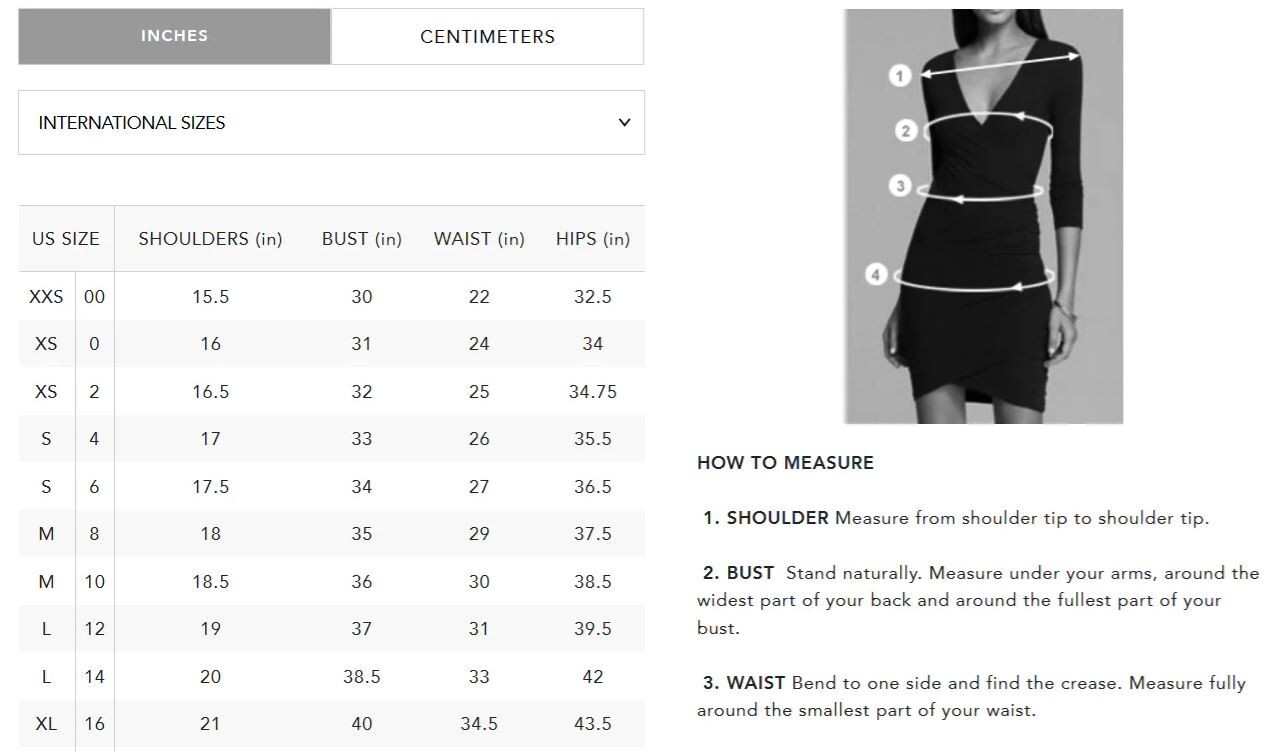Click circle marker 3 at the waist
Image resolution: width=1280 pixels, height=752 pixels.
coord(901,186)
